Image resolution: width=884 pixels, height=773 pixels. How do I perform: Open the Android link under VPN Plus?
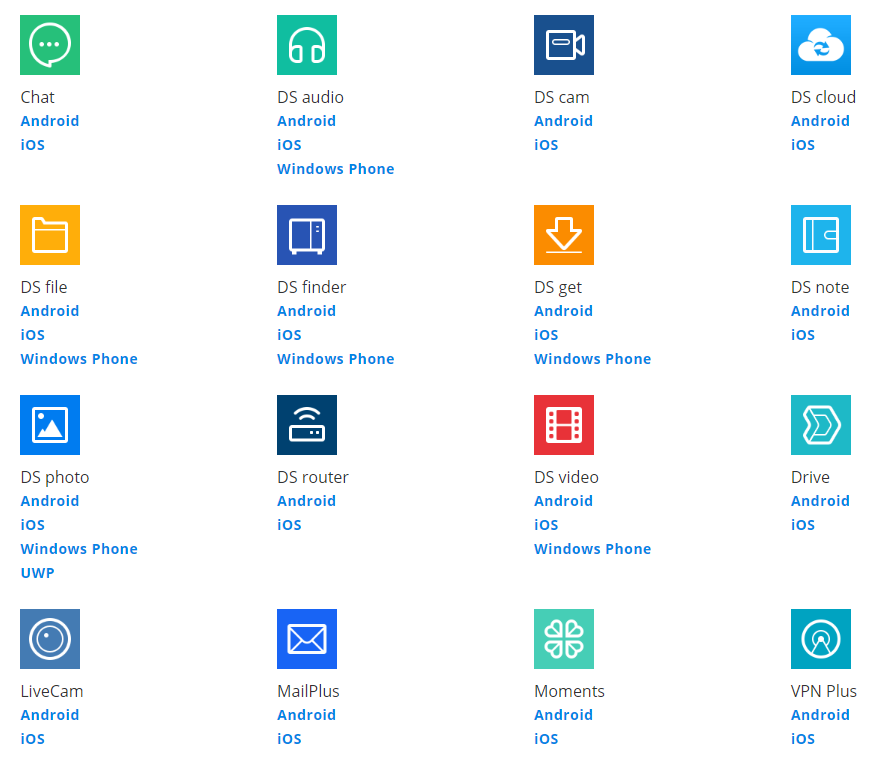pos(820,715)
